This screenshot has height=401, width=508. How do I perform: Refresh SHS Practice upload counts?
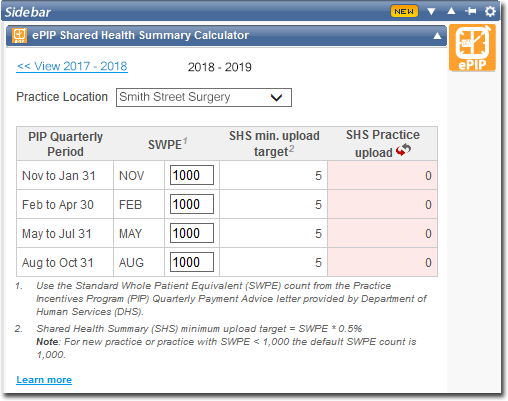403,150
